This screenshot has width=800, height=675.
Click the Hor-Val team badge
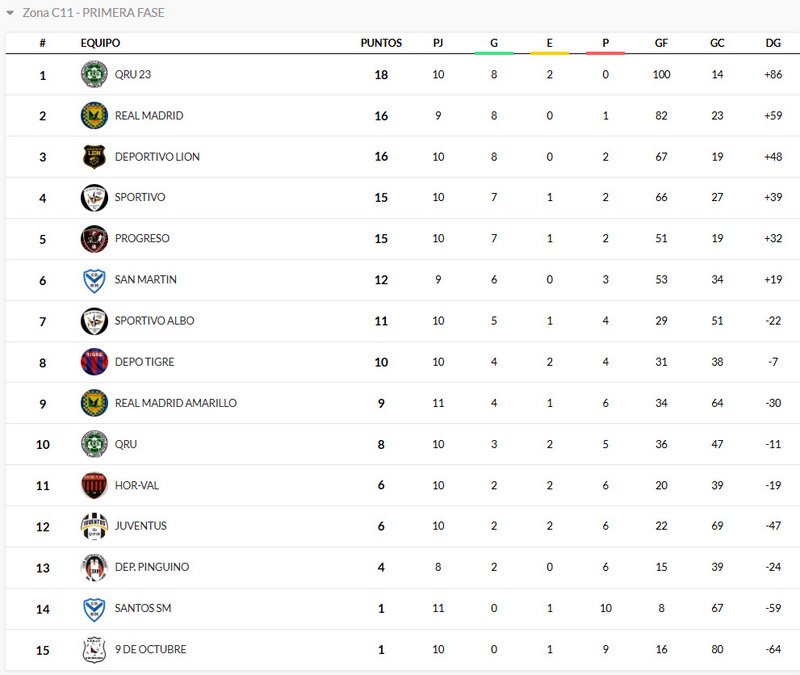click(94, 485)
